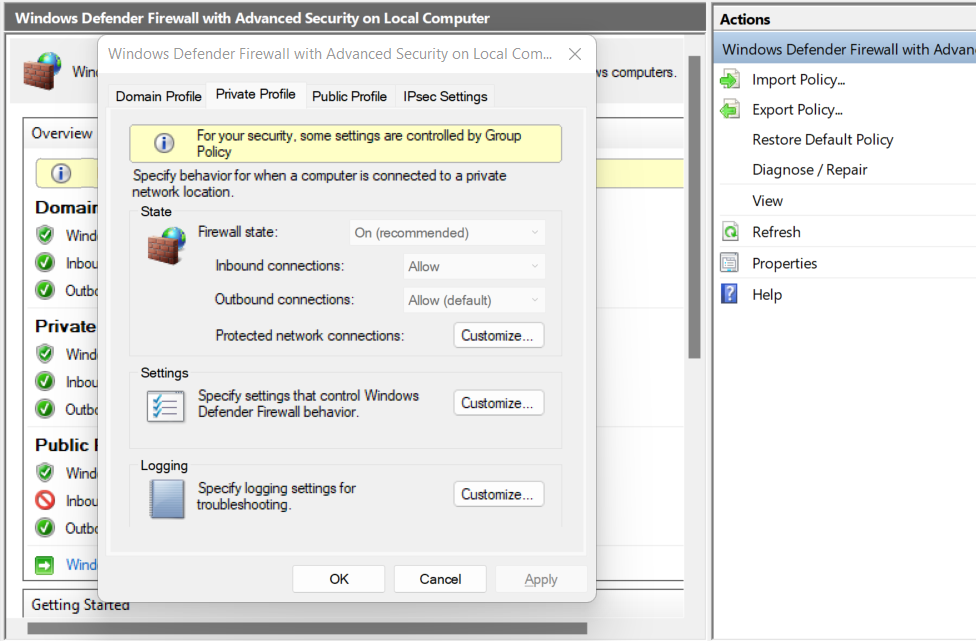976x641 pixels.
Task: Click the dialog title bar text
Action: click(x=330, y=54)
